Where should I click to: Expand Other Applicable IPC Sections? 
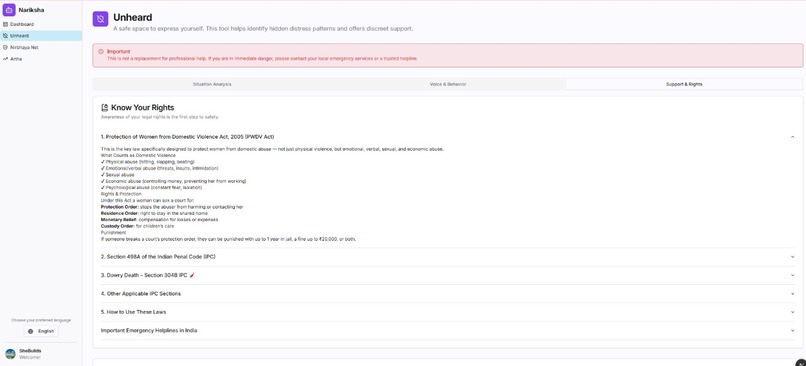(448, 294)
